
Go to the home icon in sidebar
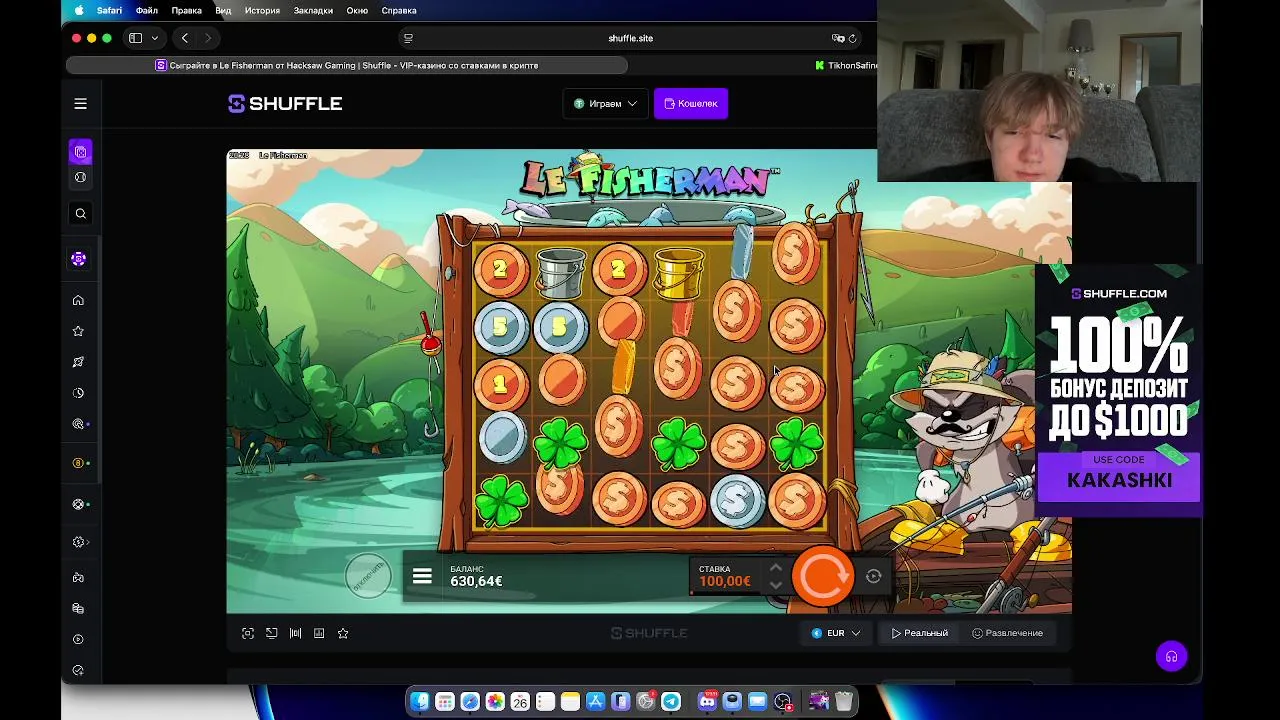point(78,301)
